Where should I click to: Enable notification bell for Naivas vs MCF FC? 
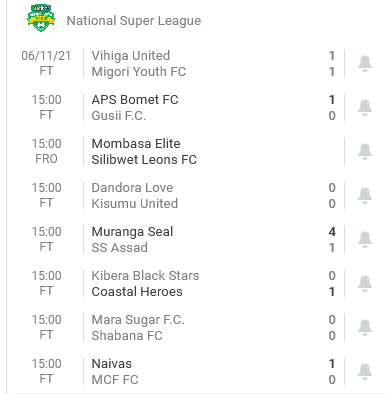(x=365, y=371)
